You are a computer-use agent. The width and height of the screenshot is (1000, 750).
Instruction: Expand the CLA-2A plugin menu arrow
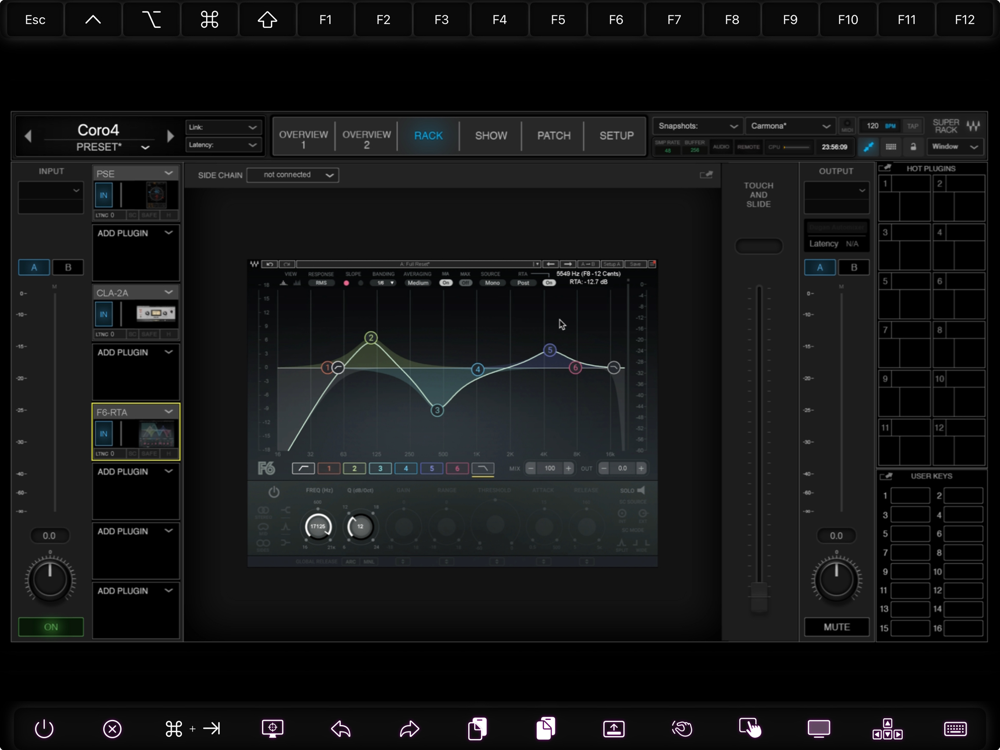point(168,292)
